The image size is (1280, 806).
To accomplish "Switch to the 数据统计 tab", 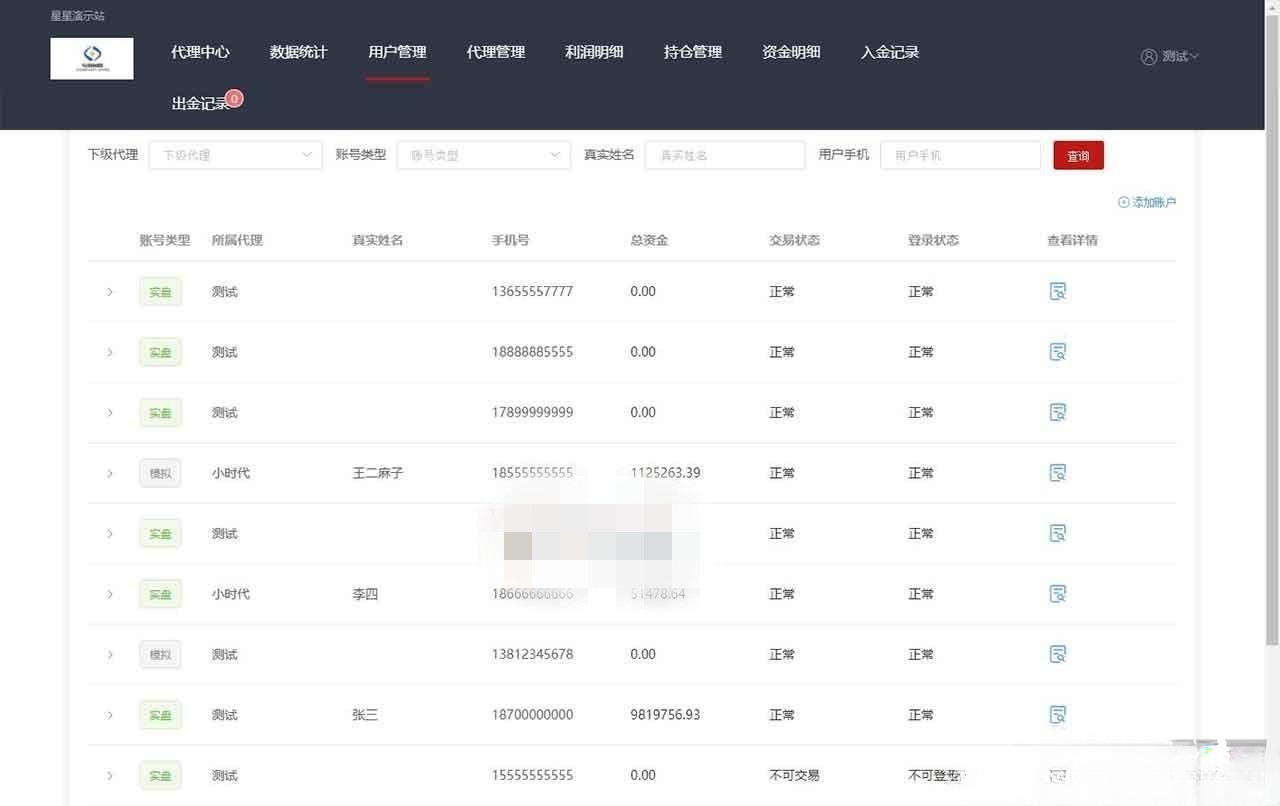I will [298, 52].
